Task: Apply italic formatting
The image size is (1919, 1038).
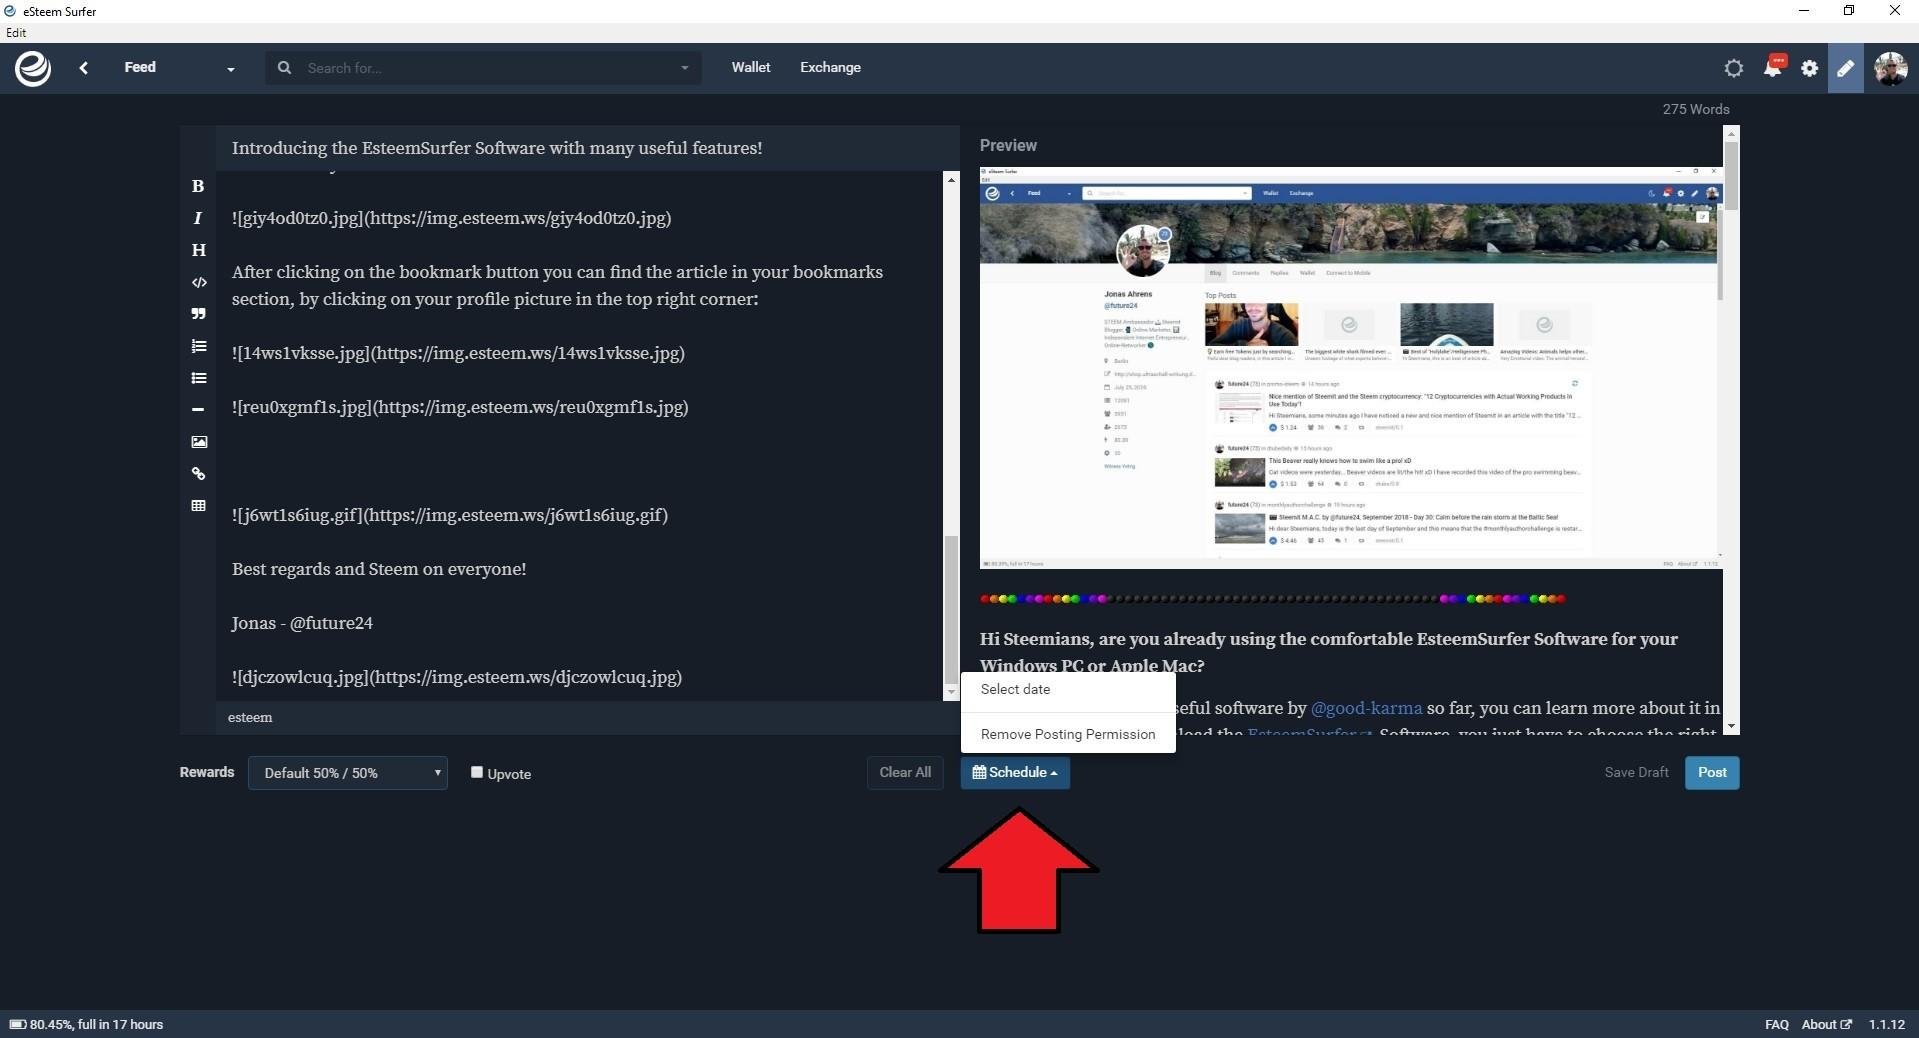Action: [198, 218]
